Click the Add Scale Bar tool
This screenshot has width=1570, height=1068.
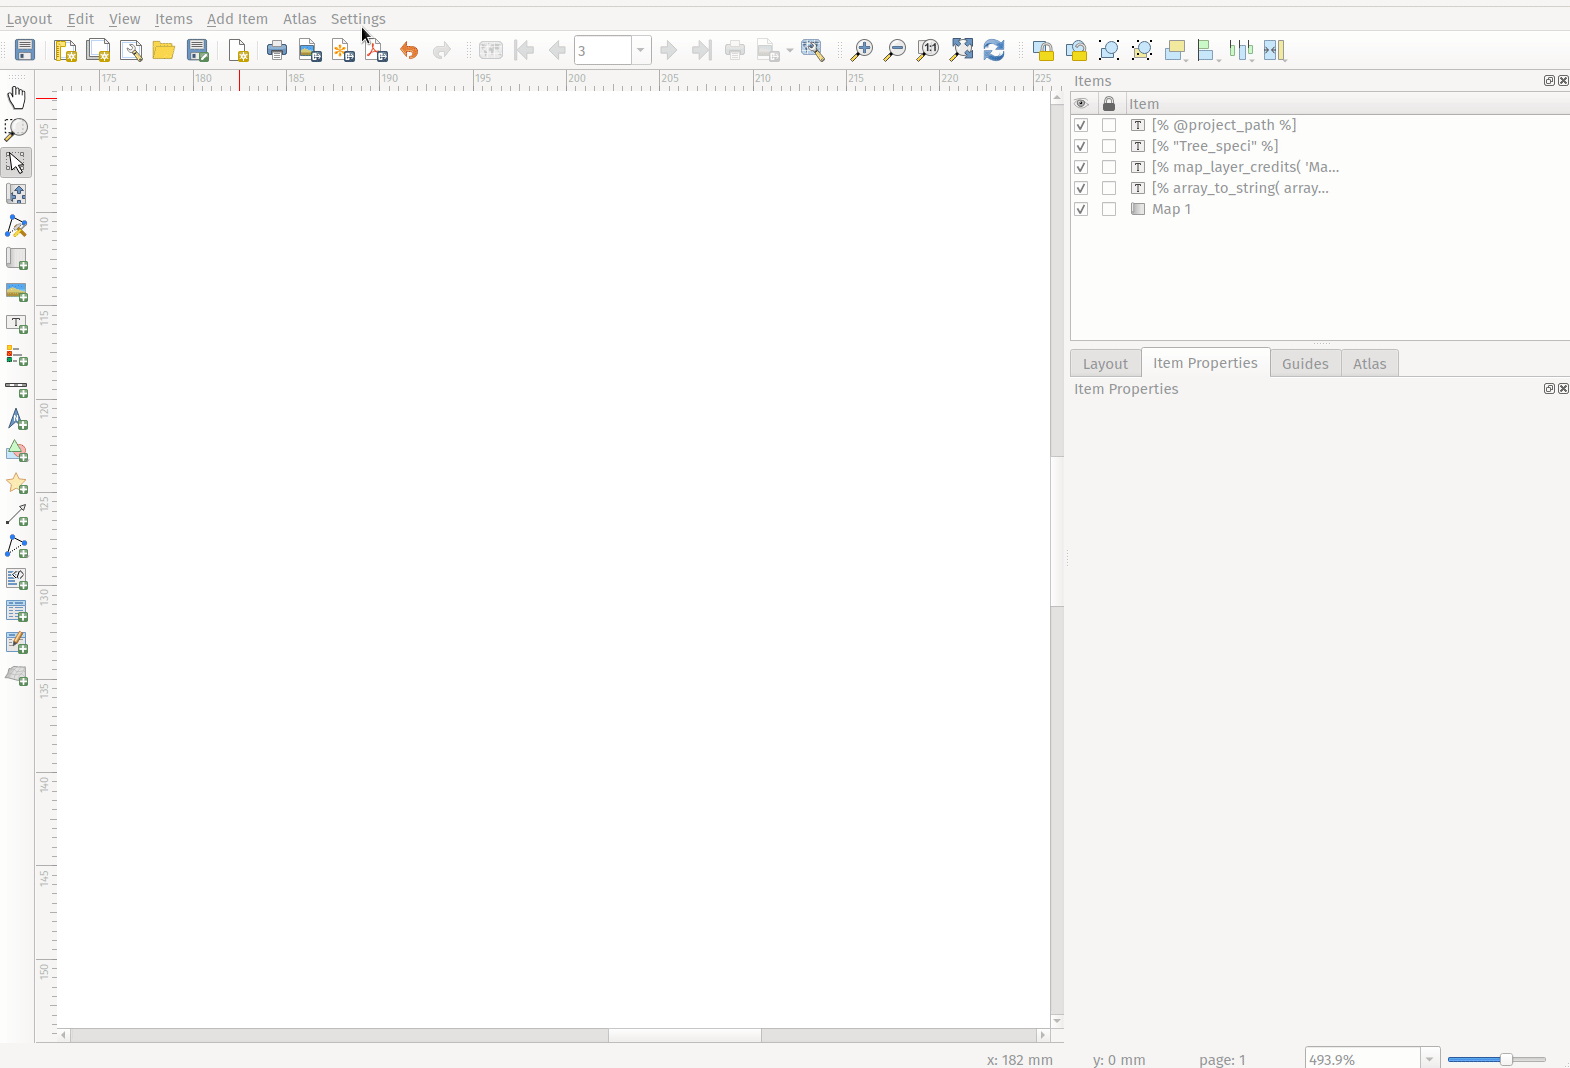click(x=17, y=388)
